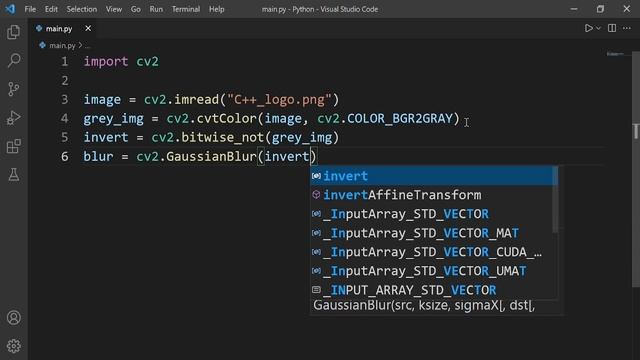
Task: Open the Terminal menu
Action: (x=186, y=9)
